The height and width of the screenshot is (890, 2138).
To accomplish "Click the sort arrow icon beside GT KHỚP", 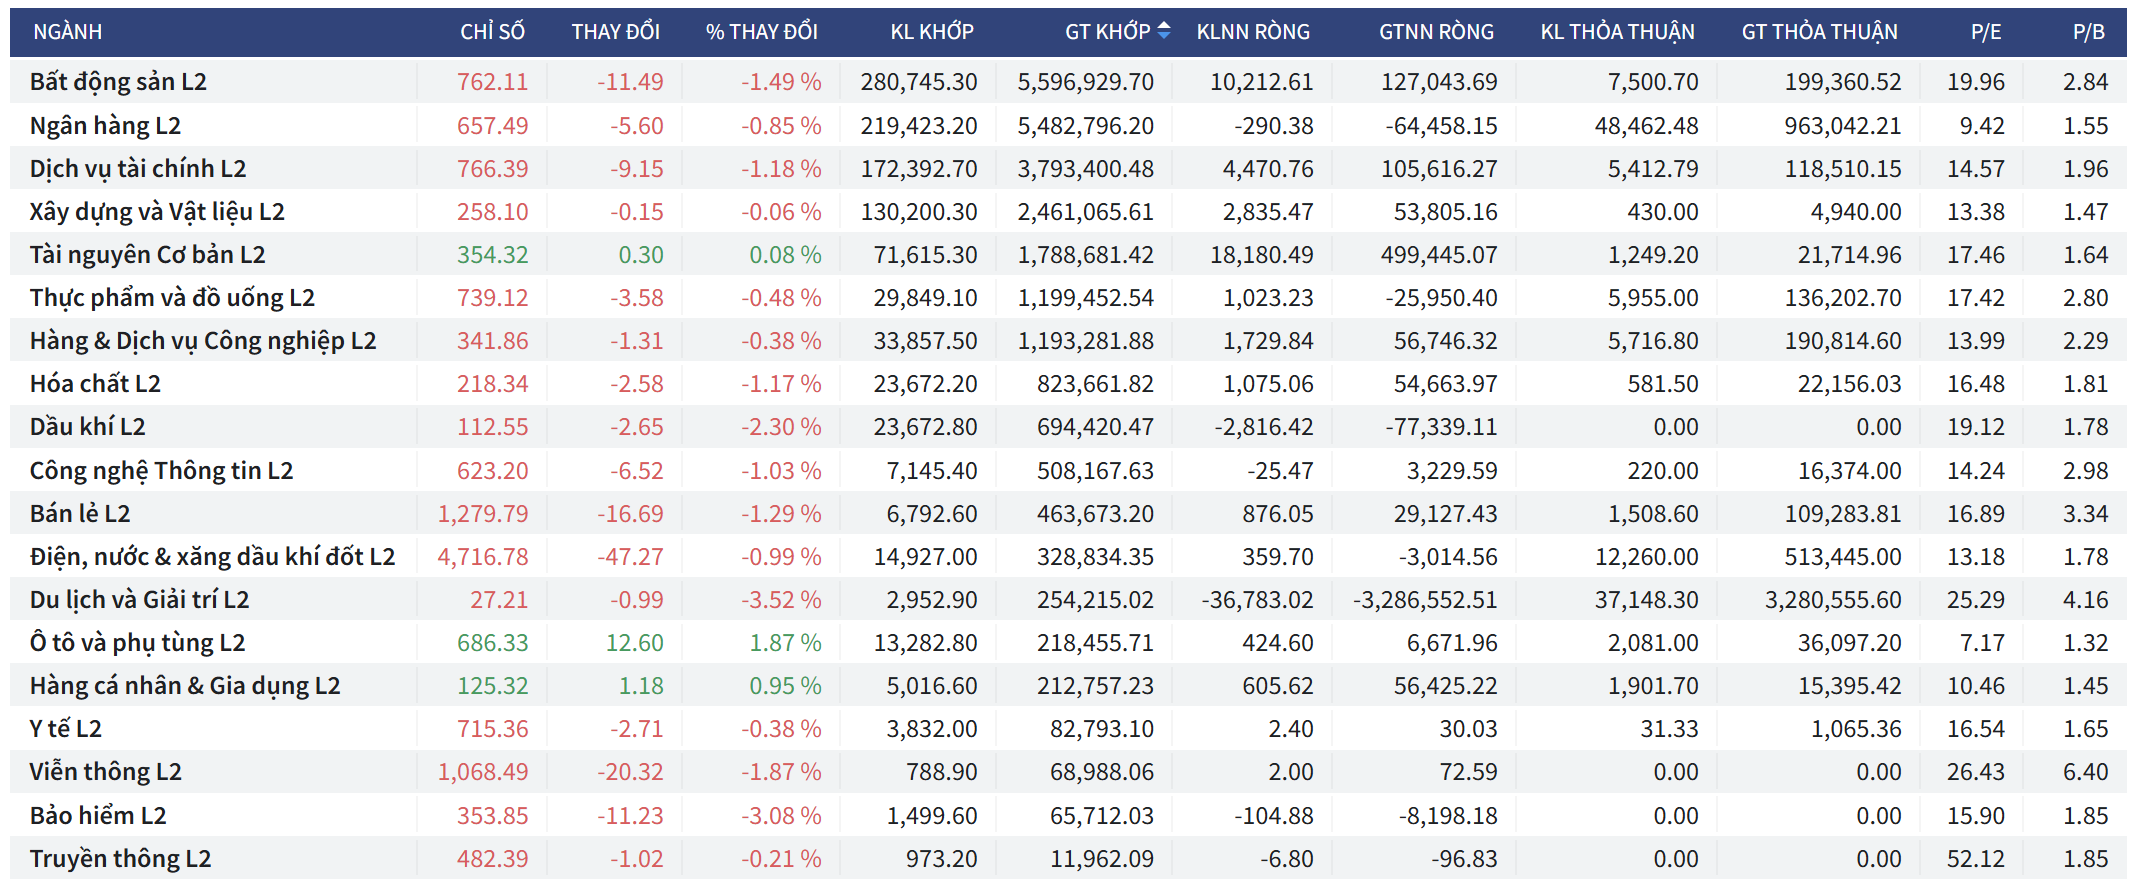I will click(1163, 32).
